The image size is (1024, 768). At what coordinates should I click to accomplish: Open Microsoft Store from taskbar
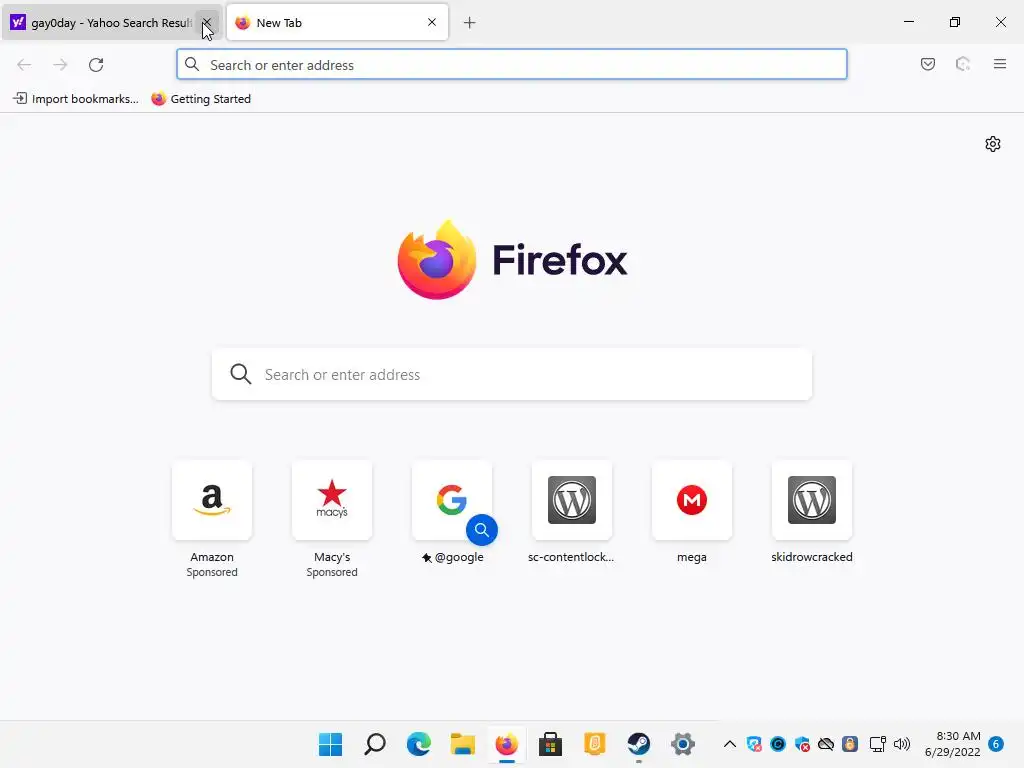pos(551,744)
